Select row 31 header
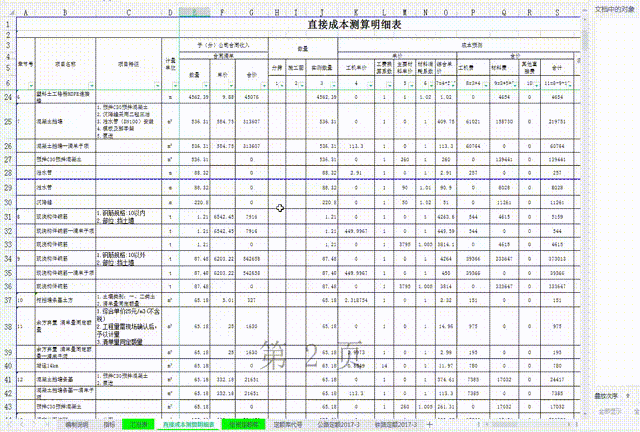This screenshot has width=640, height=432. [8, 217]
